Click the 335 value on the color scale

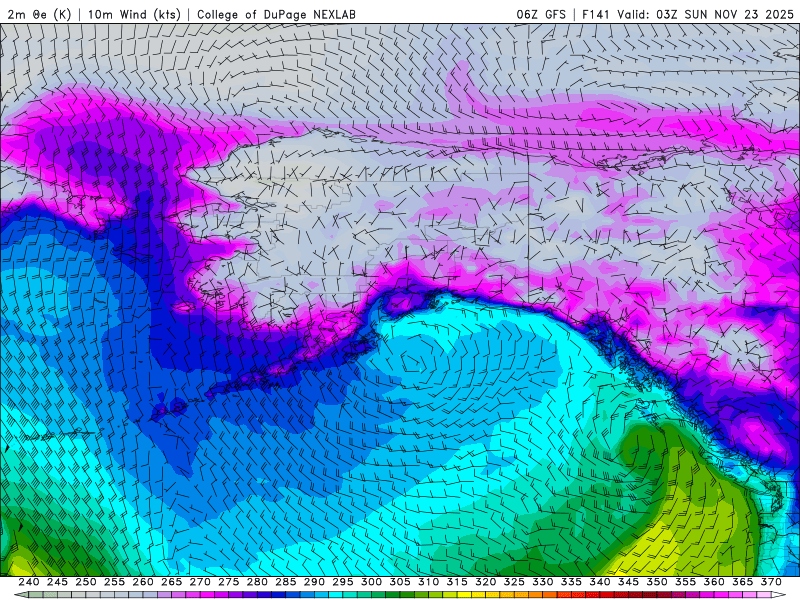pos(571,582)
